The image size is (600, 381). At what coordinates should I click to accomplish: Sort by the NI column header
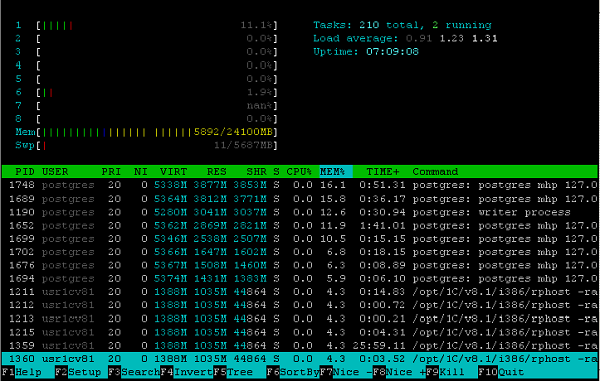(x=141, y=172)
